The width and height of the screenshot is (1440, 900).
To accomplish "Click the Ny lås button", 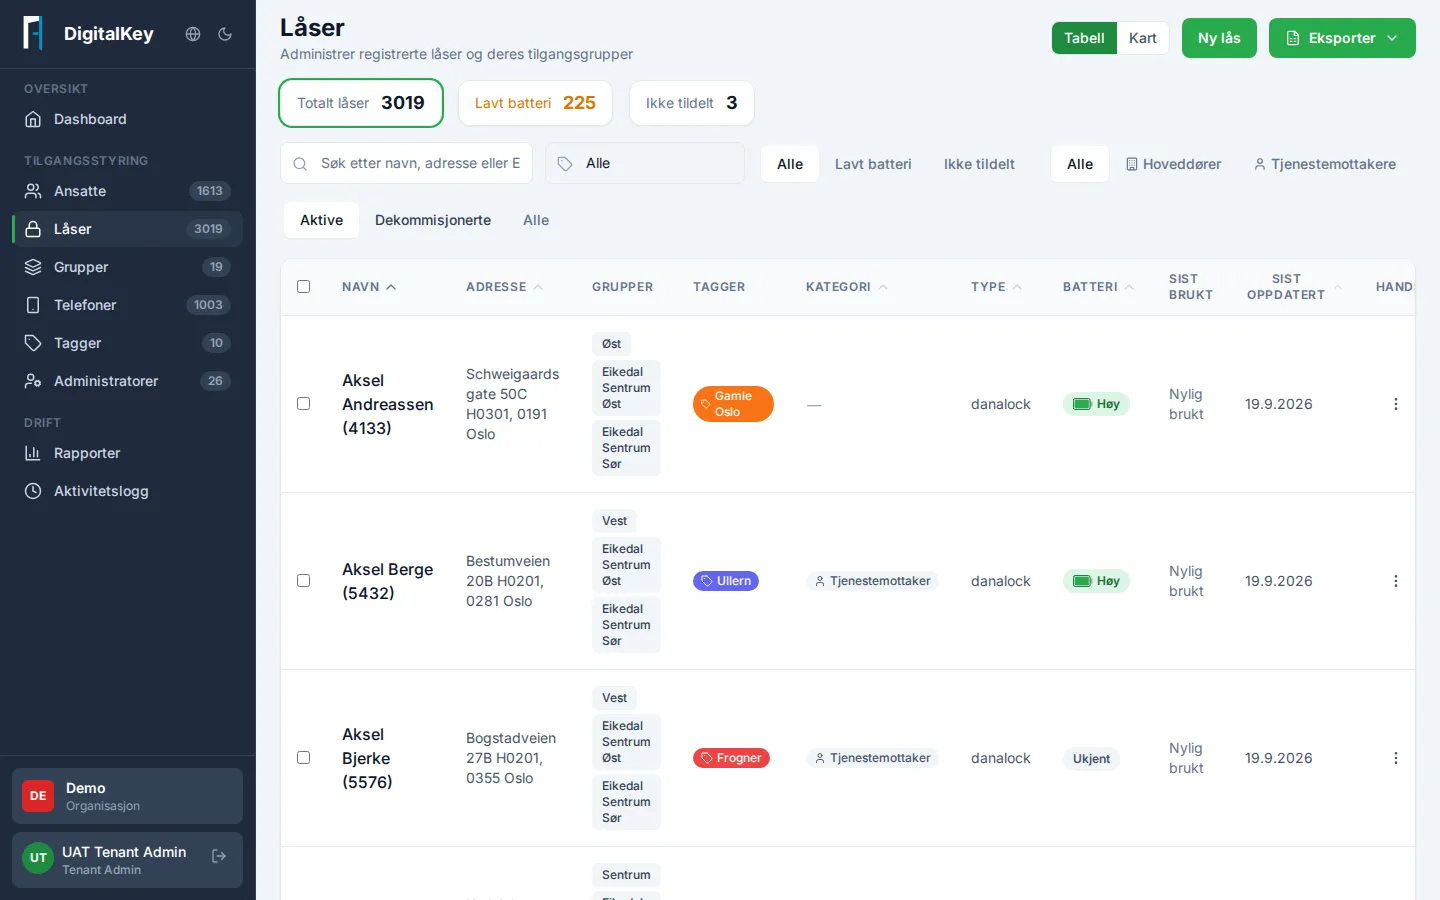I will (x=1219, y=38).
